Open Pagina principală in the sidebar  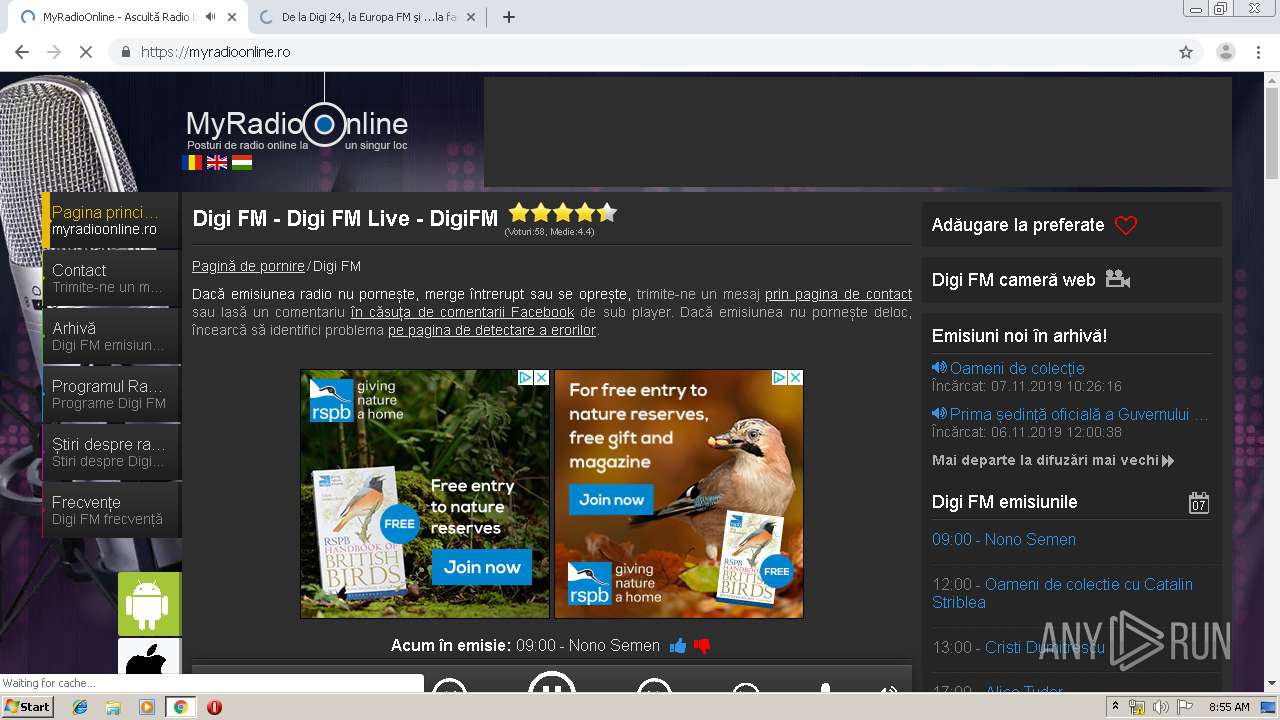(x=111, y=220)
